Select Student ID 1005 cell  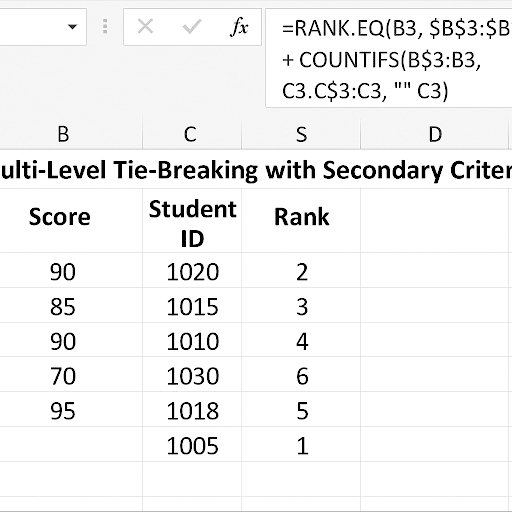coord(192,444)
